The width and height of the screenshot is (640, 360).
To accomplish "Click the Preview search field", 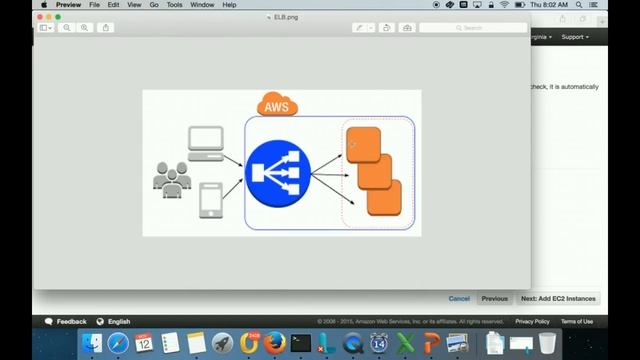I will point(473,28).
